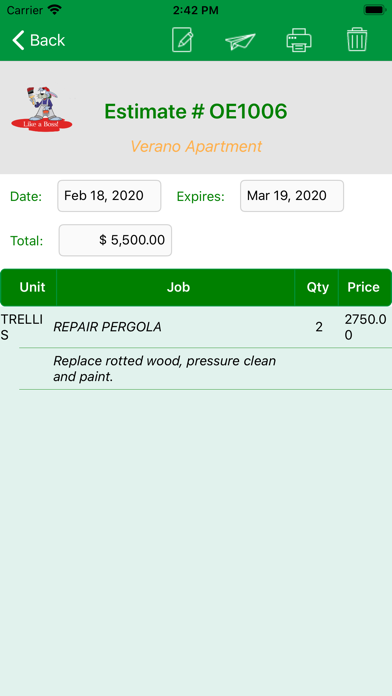This screenshot has width=392, height=696.
Task: Select the Total amount $ 5,500.00 field
Action: coord(115,240)
